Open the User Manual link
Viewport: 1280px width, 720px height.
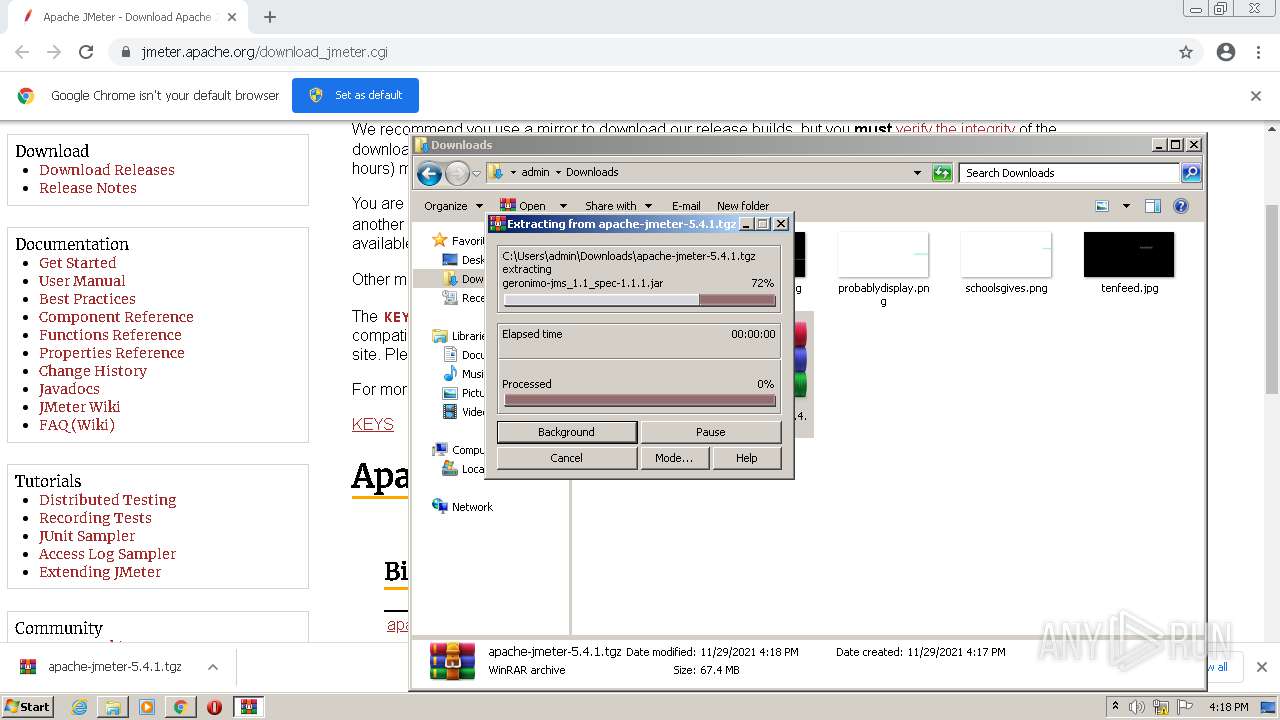pyautogui.click(x=82, y=281)
